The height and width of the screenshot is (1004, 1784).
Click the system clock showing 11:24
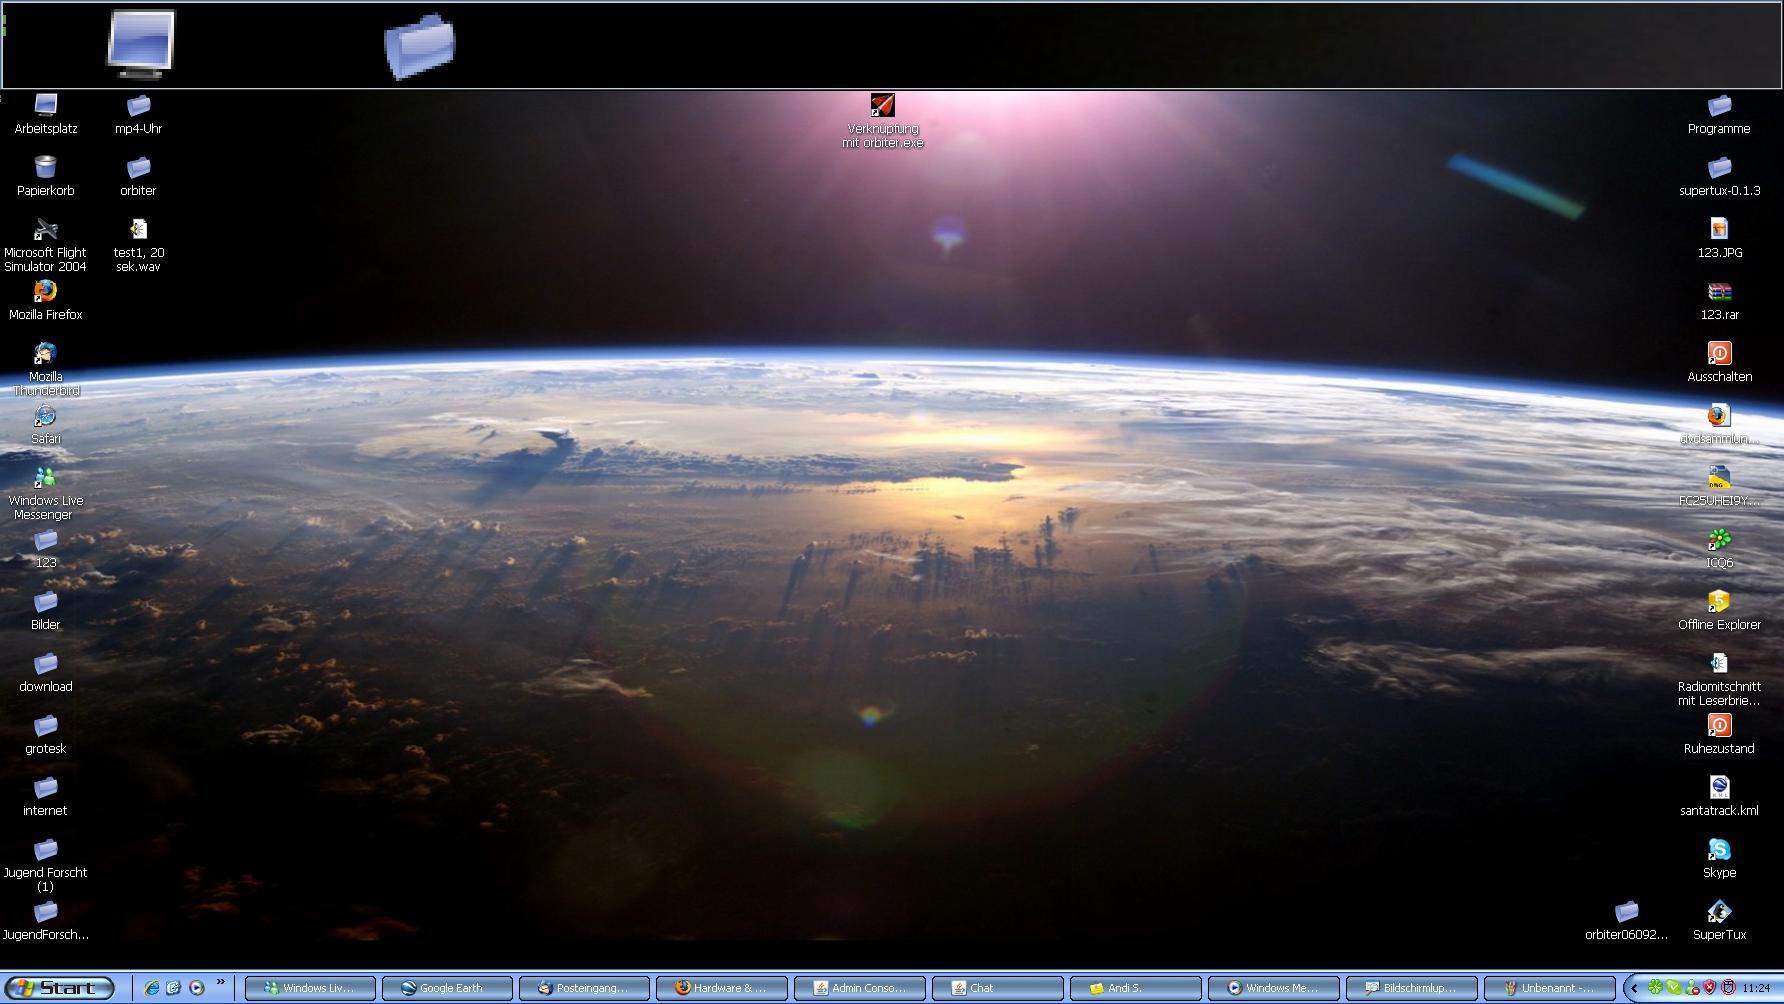point(1756,988)
